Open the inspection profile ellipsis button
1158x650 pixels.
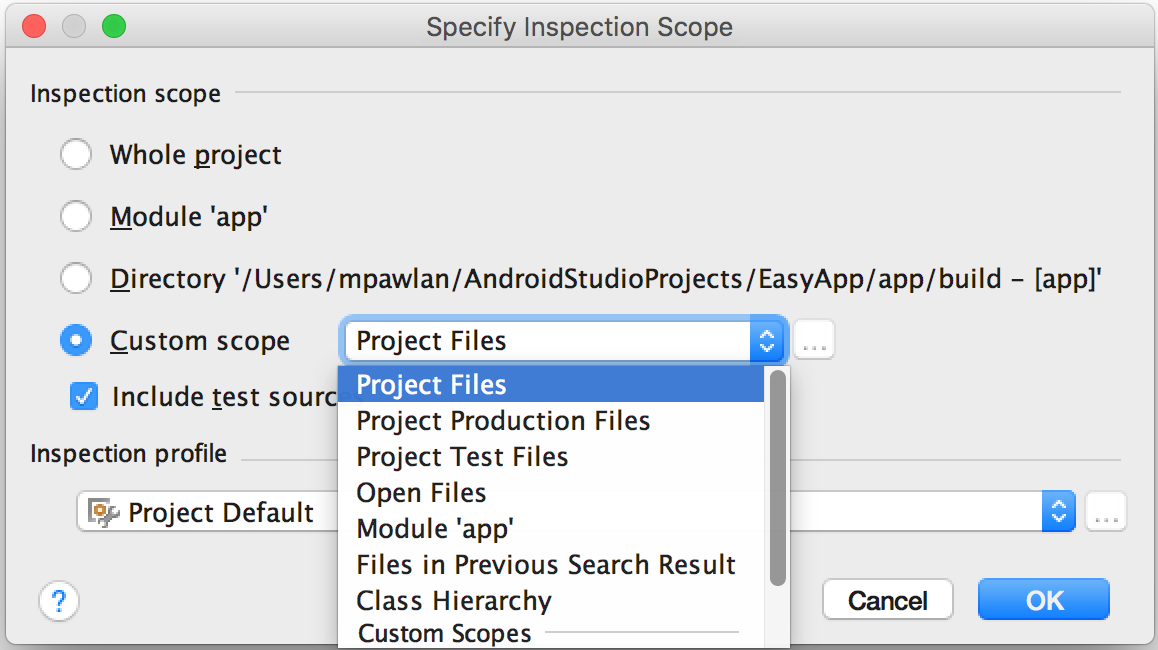[x=1106, y=513]
